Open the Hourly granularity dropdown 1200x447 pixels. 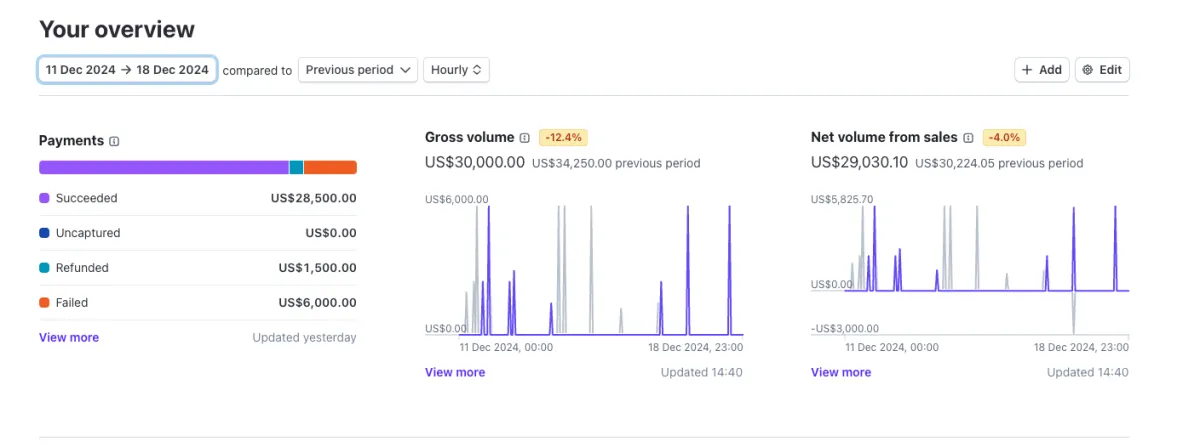[457, 70]
